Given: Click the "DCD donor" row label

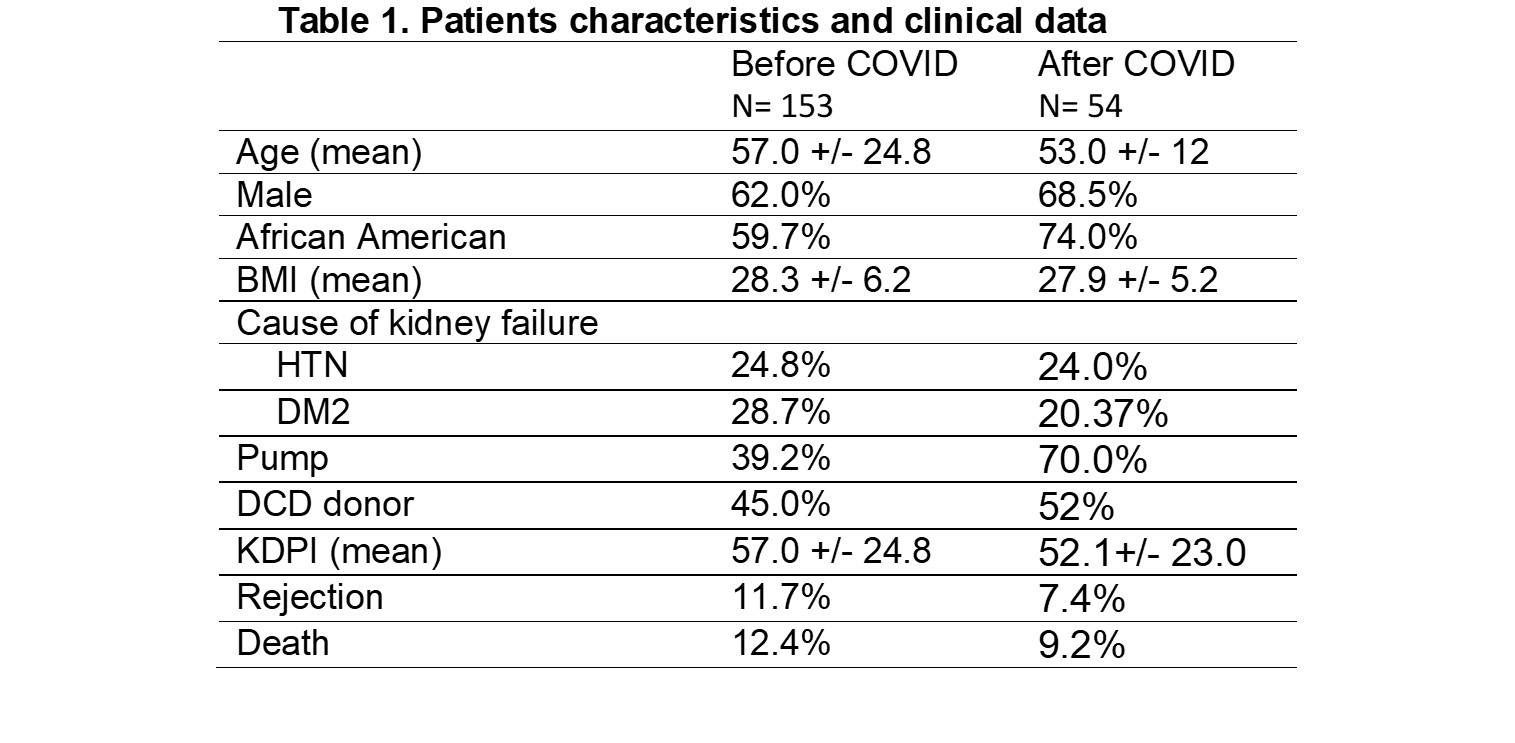Looking at the screenshot, I should click(324, 504).
